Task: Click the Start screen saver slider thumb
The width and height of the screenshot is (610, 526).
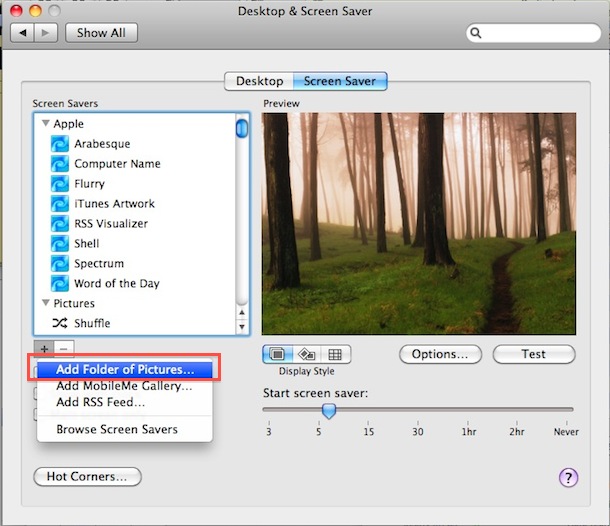Action: coord(328,410)
